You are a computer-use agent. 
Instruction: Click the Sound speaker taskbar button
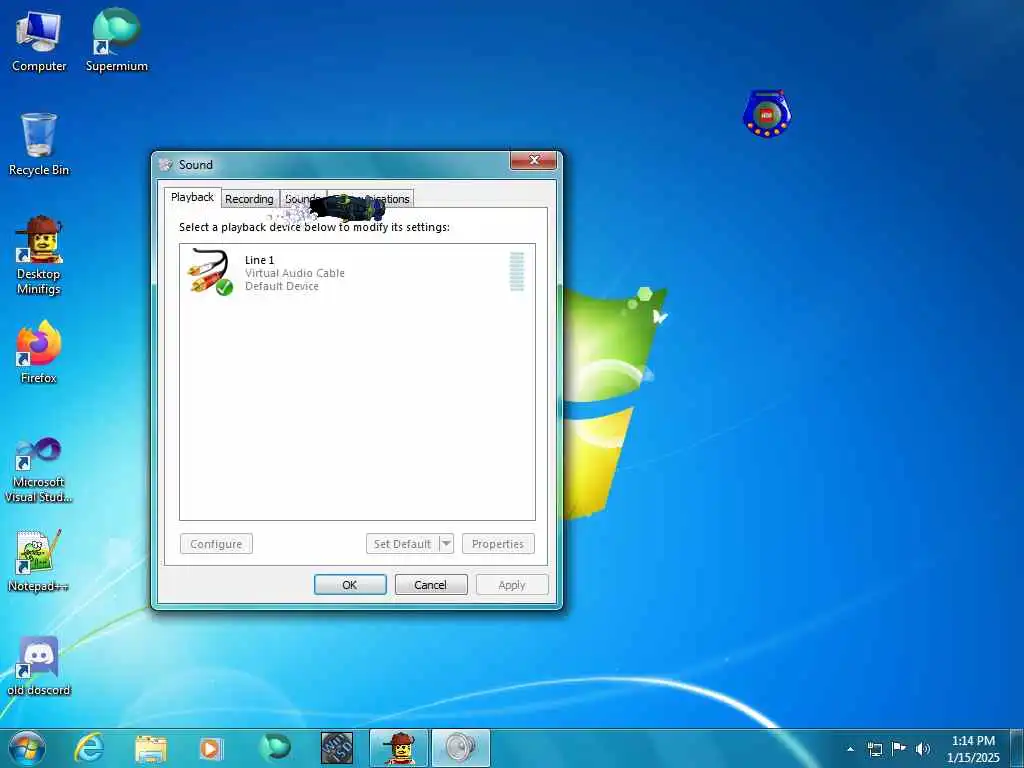tap(460, 748)
